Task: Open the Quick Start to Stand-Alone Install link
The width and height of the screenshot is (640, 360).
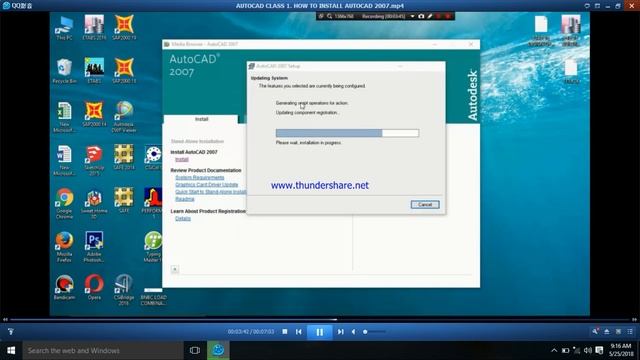Action: (211, 192)
